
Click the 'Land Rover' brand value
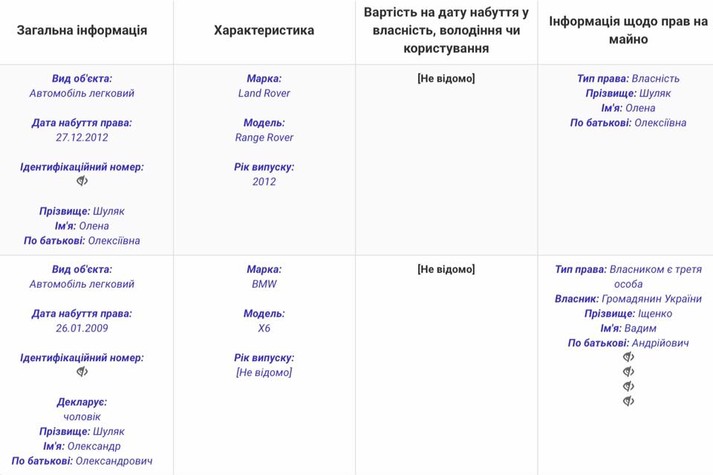click(264, 93)
